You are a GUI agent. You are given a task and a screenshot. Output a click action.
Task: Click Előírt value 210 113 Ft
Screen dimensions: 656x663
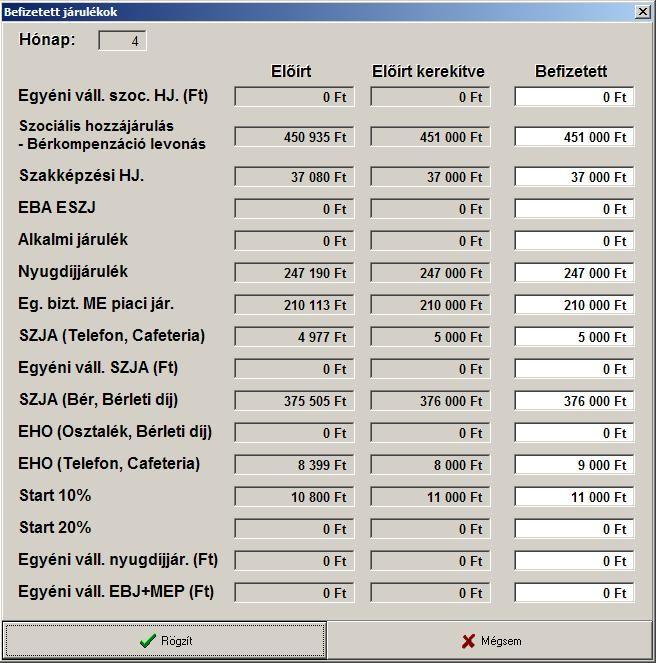pos(294,305)
